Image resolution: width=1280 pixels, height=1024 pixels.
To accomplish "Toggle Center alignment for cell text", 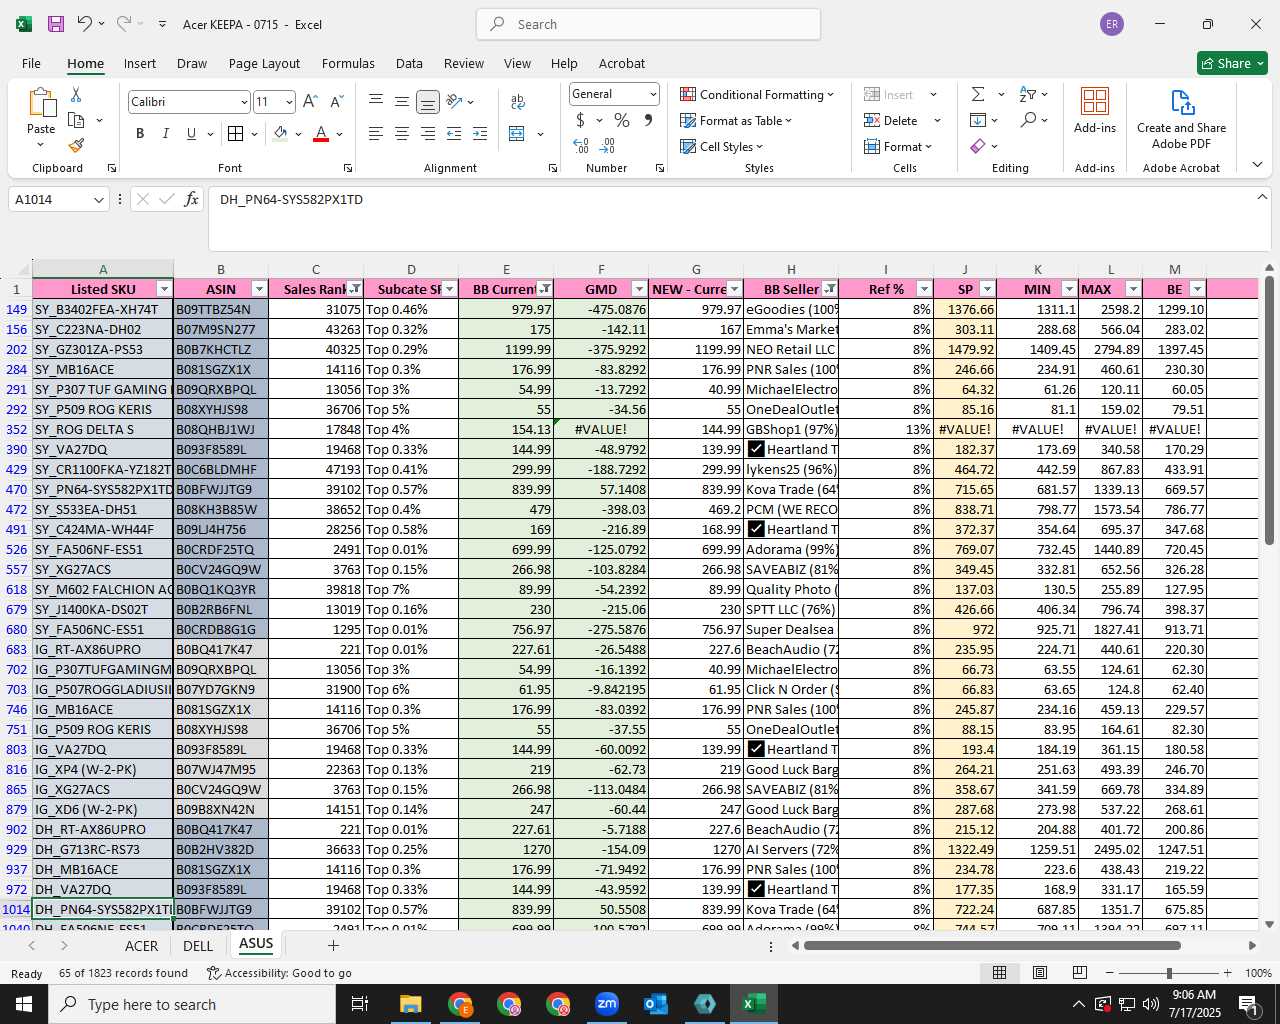I will pyautogui.click(x=402, y=133).
